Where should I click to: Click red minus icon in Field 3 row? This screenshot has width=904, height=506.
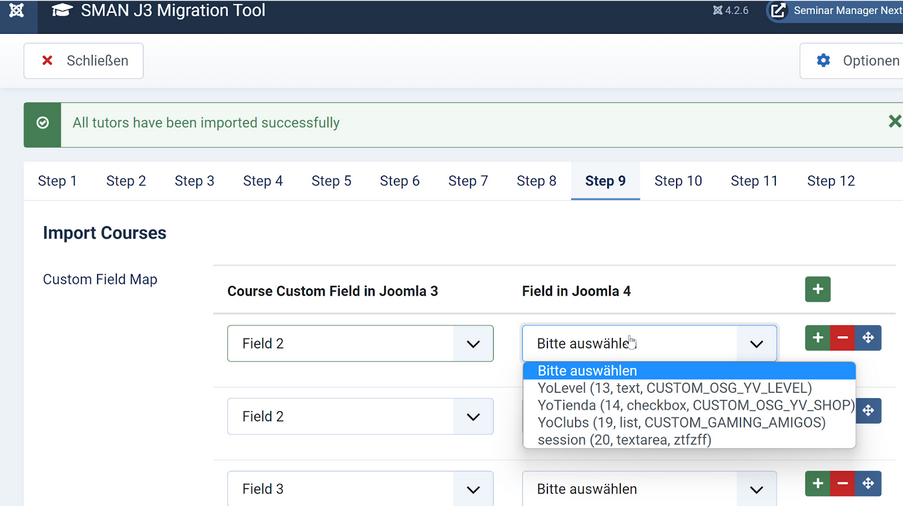pos(842,483)
